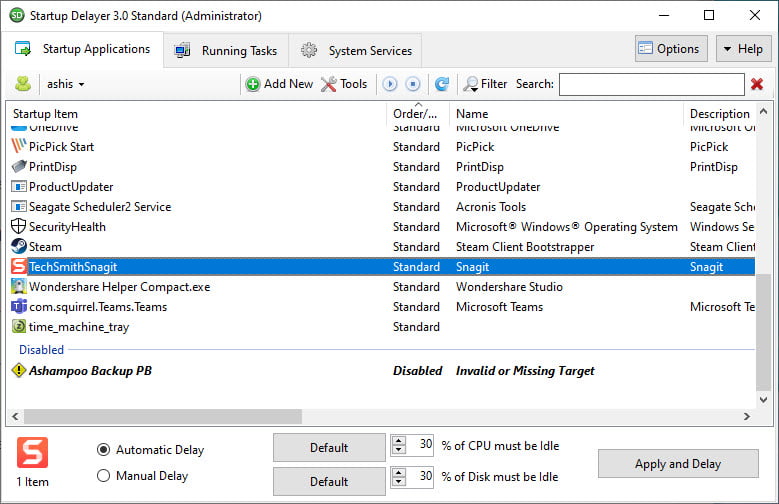779x504 pixels.
Task: Select the Wondershare Helper Compact.exe text
Action: pyautogui.click(x=119, y=287)
